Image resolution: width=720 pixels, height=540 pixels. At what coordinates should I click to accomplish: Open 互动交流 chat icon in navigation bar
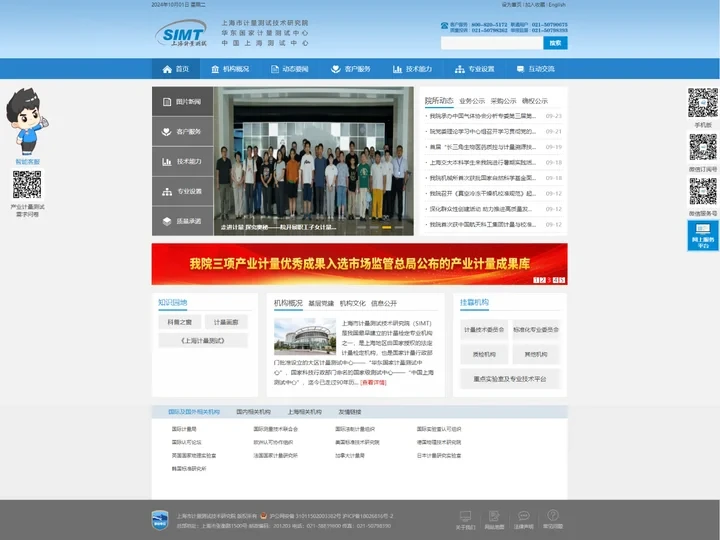520,69
